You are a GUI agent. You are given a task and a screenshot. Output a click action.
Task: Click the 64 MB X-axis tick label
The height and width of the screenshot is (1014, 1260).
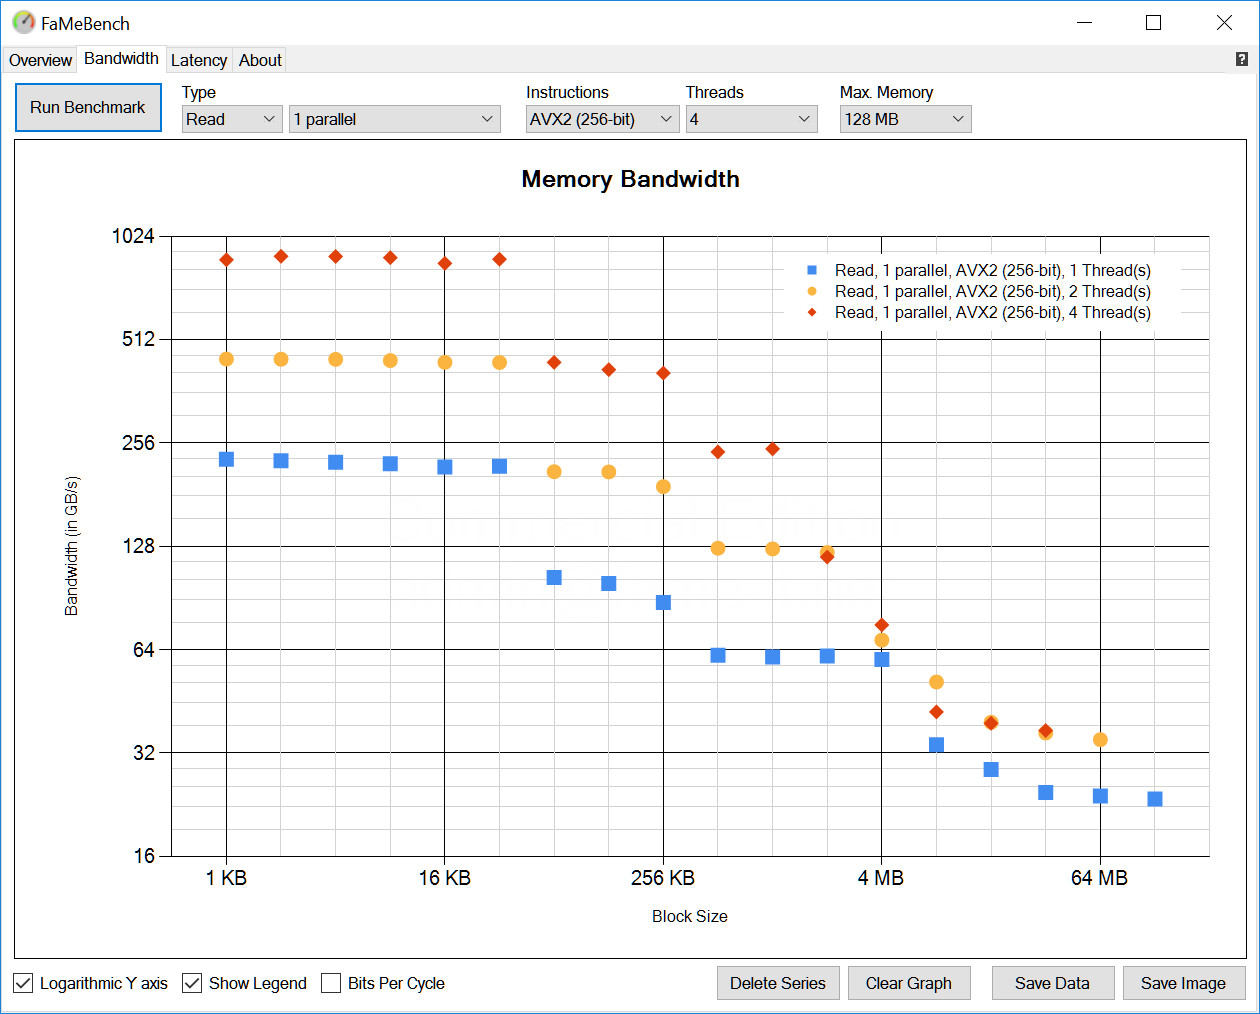tap(1099, 878)
